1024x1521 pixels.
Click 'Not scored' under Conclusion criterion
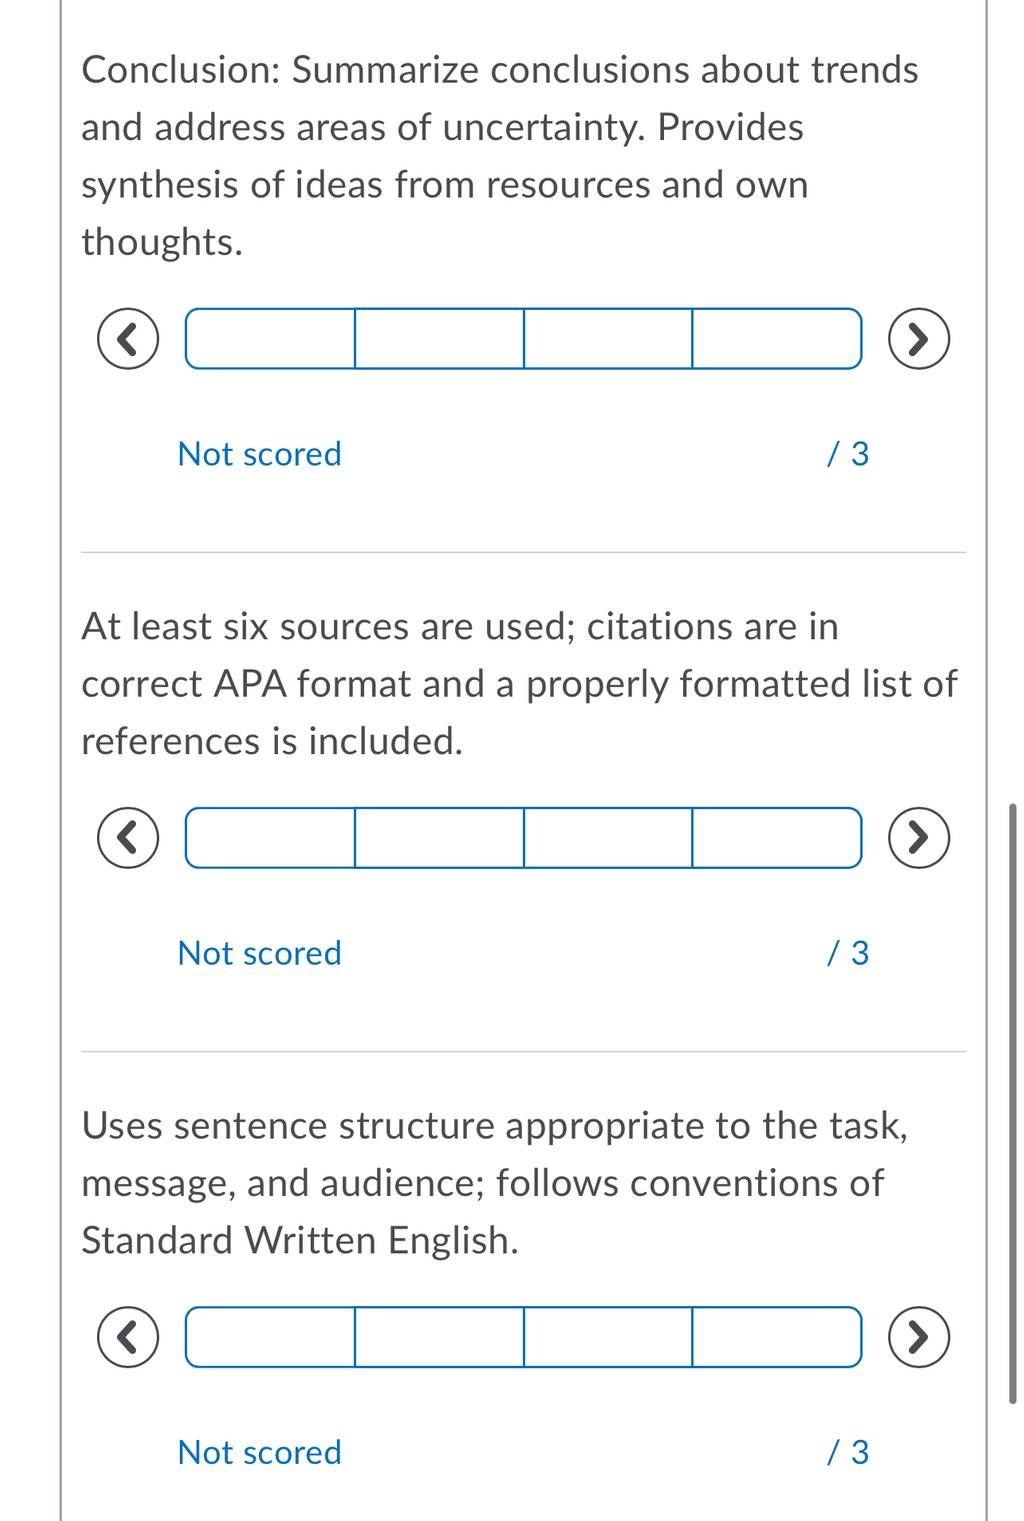coord(259,454)
